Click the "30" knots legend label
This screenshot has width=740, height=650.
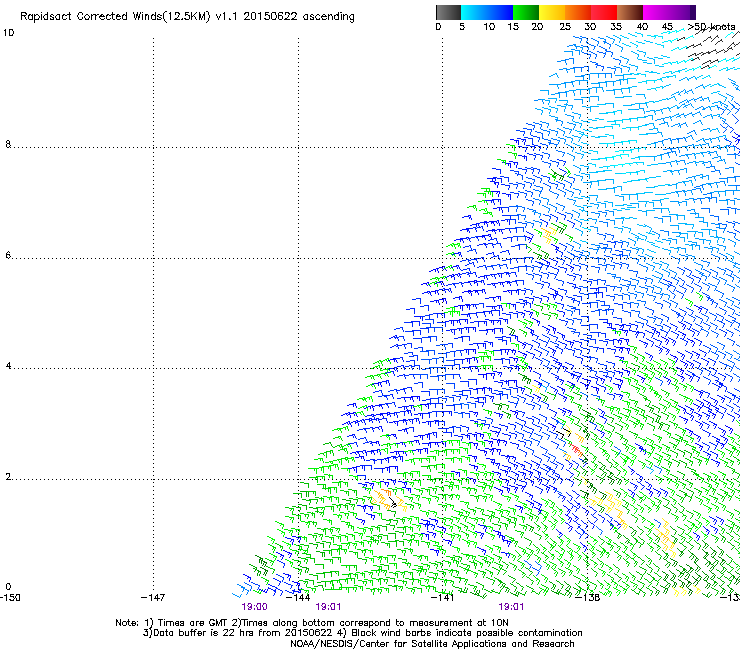(590, 27)
